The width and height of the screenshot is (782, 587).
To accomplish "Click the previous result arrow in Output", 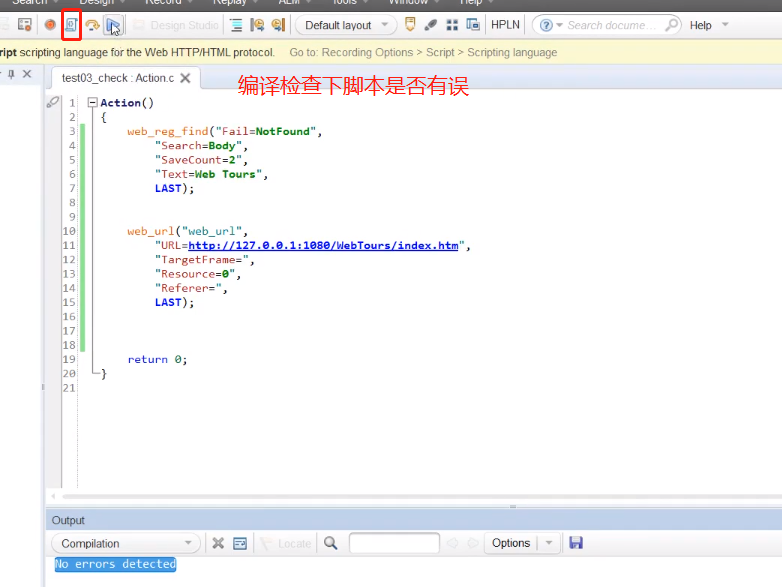I will coord(452,543).
